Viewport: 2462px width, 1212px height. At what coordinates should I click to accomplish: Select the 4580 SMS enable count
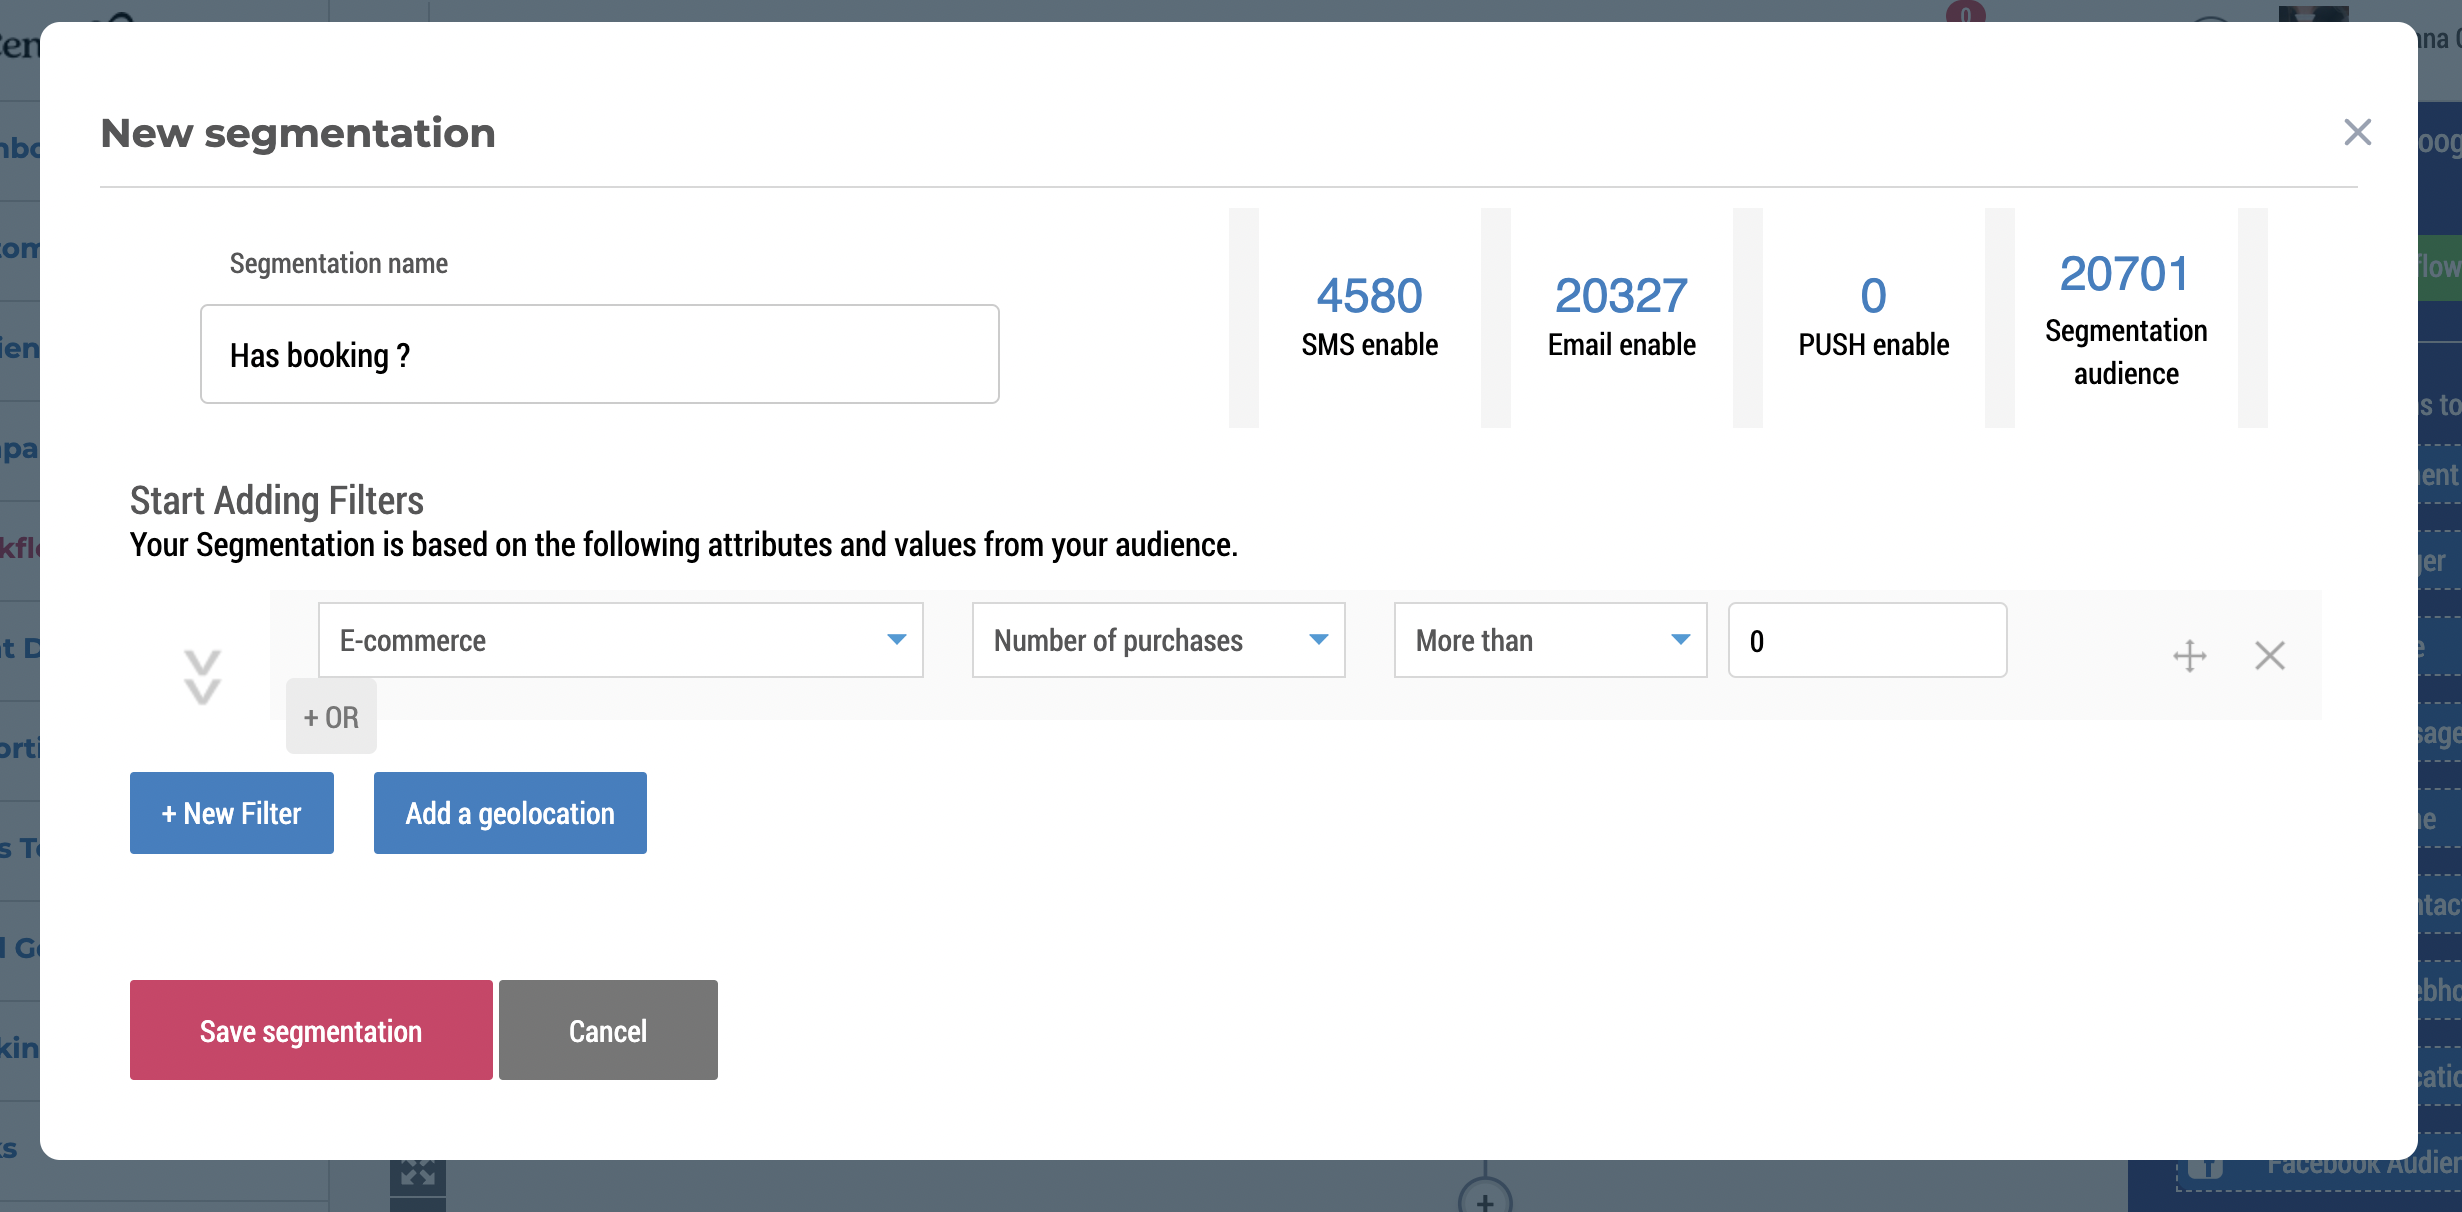[x=1369, y=296]
